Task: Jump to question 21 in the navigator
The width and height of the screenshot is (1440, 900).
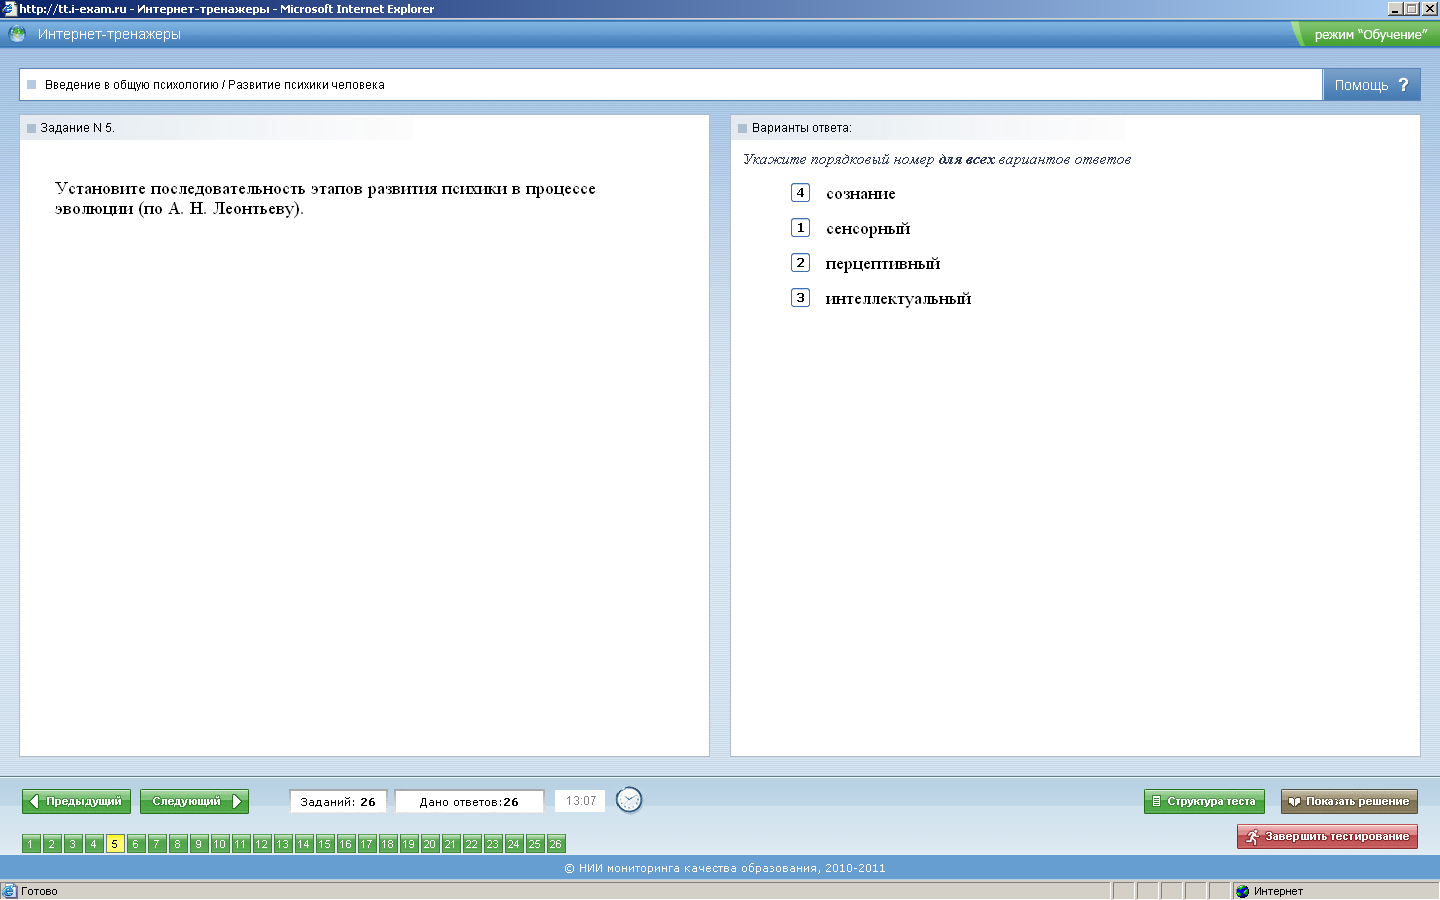Action: click(x=451, y=844)
